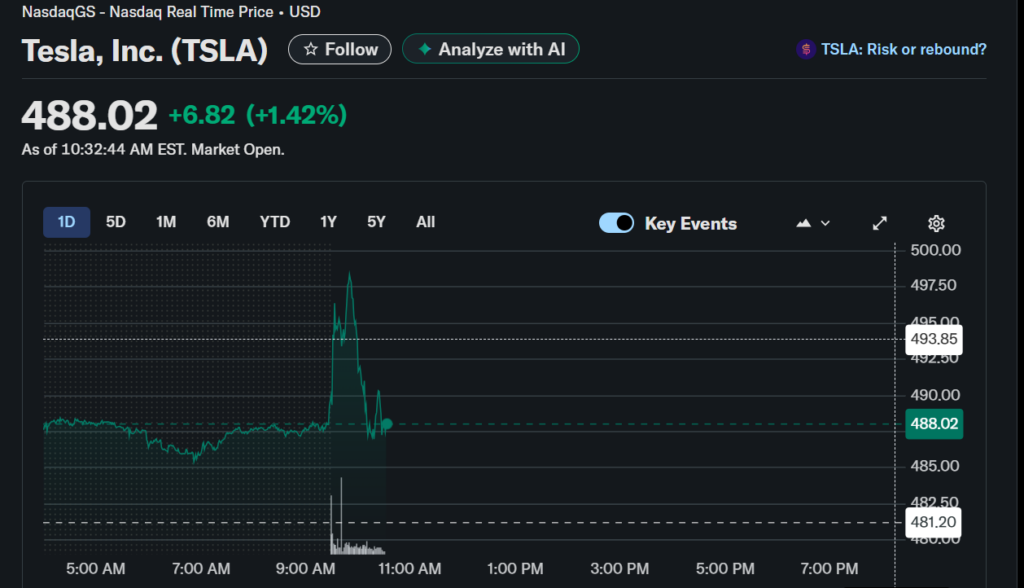Viewport: 1024px width, 588px height.
Task: Toggle the Key Events switch
Action: [x=616, y=223]
